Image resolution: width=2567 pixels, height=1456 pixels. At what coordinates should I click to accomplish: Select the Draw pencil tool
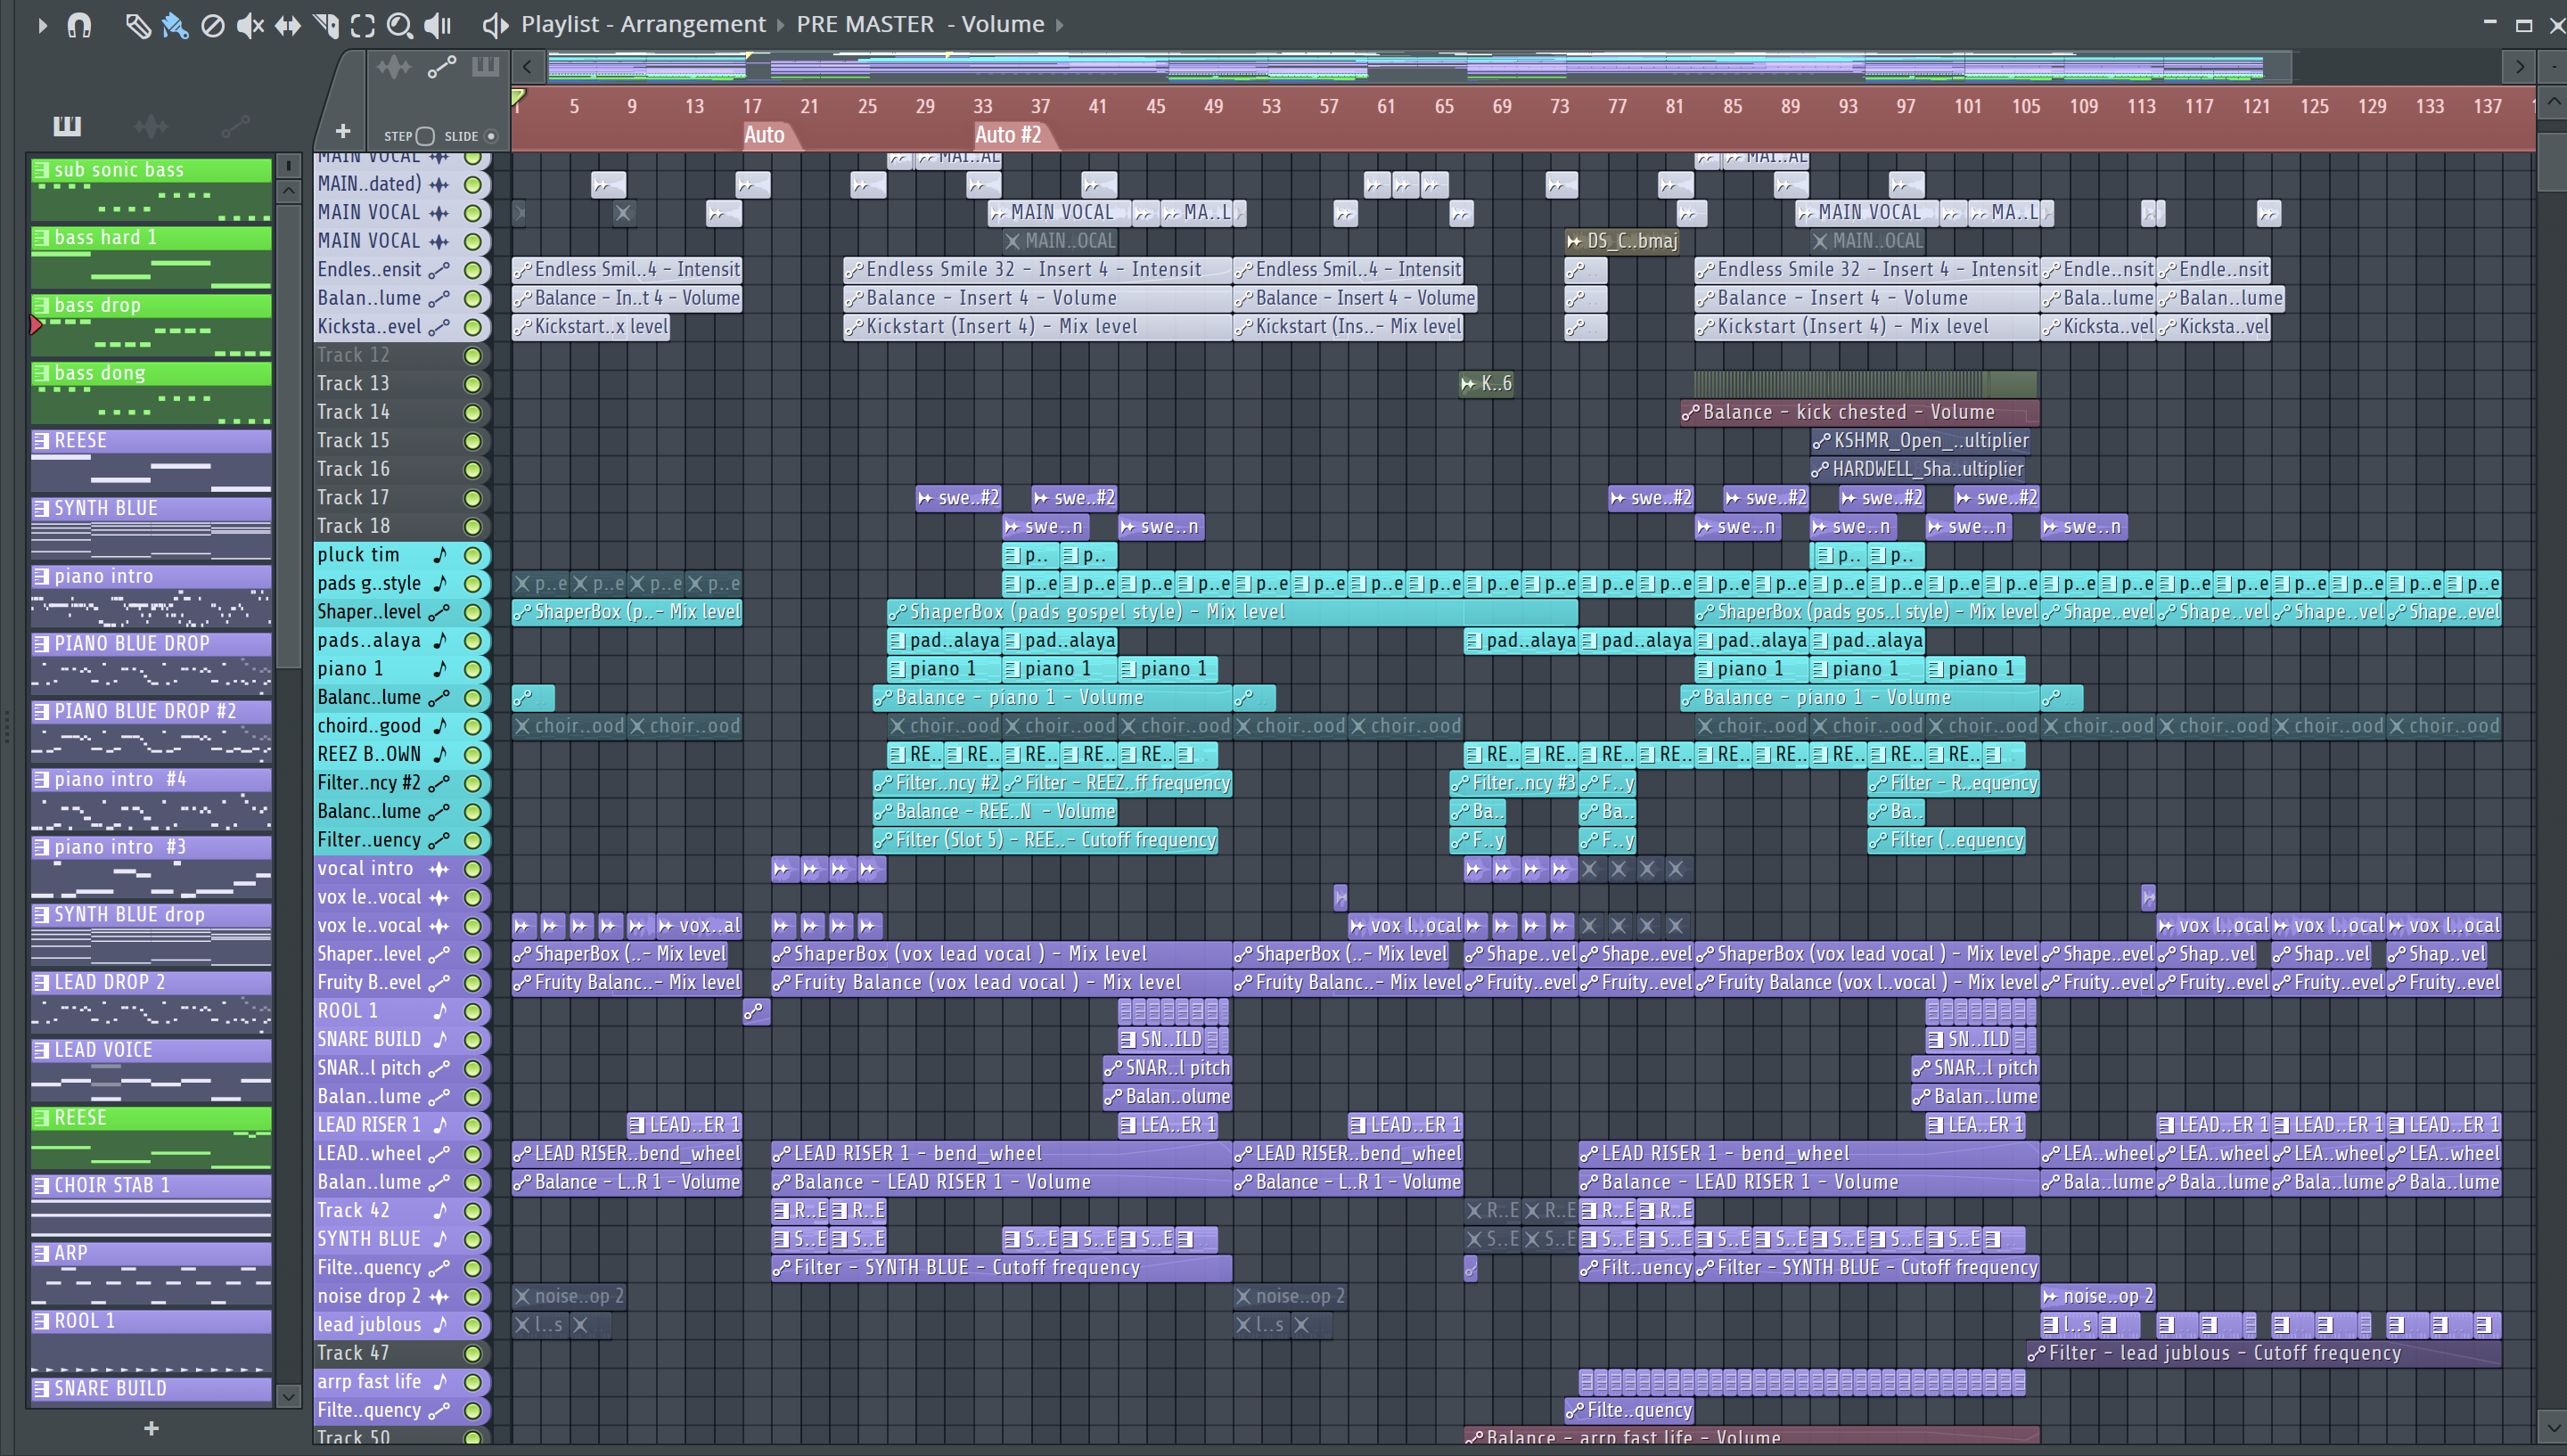point(137,25)
